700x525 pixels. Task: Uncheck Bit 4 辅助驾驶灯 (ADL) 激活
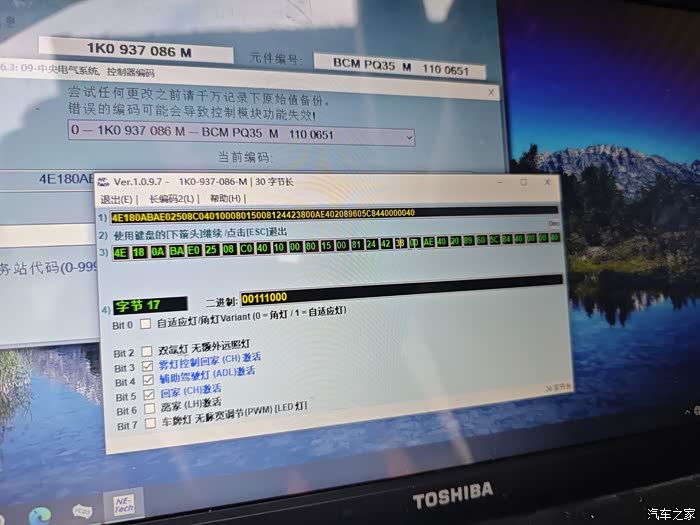point(148,380)
